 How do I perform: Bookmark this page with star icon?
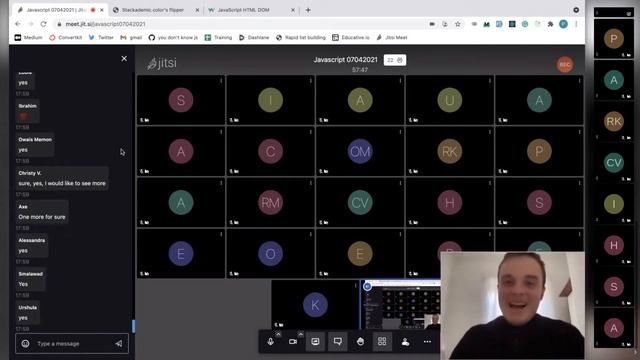pos(458,24)
